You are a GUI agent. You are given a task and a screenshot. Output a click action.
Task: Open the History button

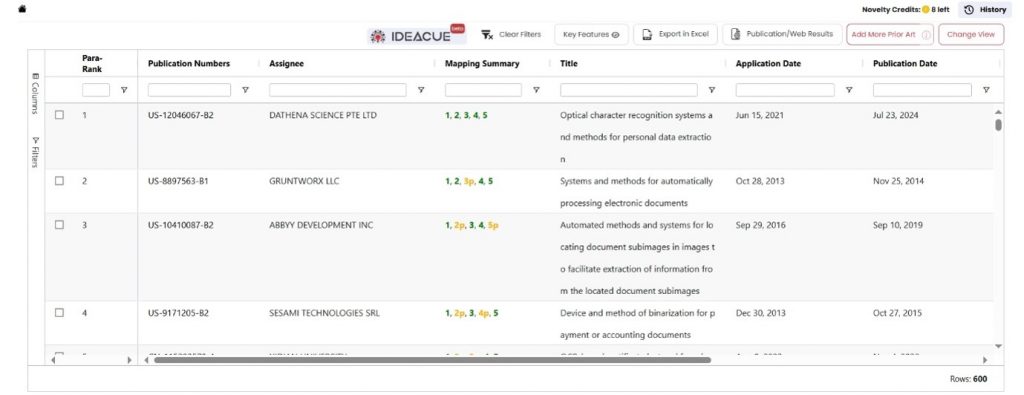tap(985, 10)
